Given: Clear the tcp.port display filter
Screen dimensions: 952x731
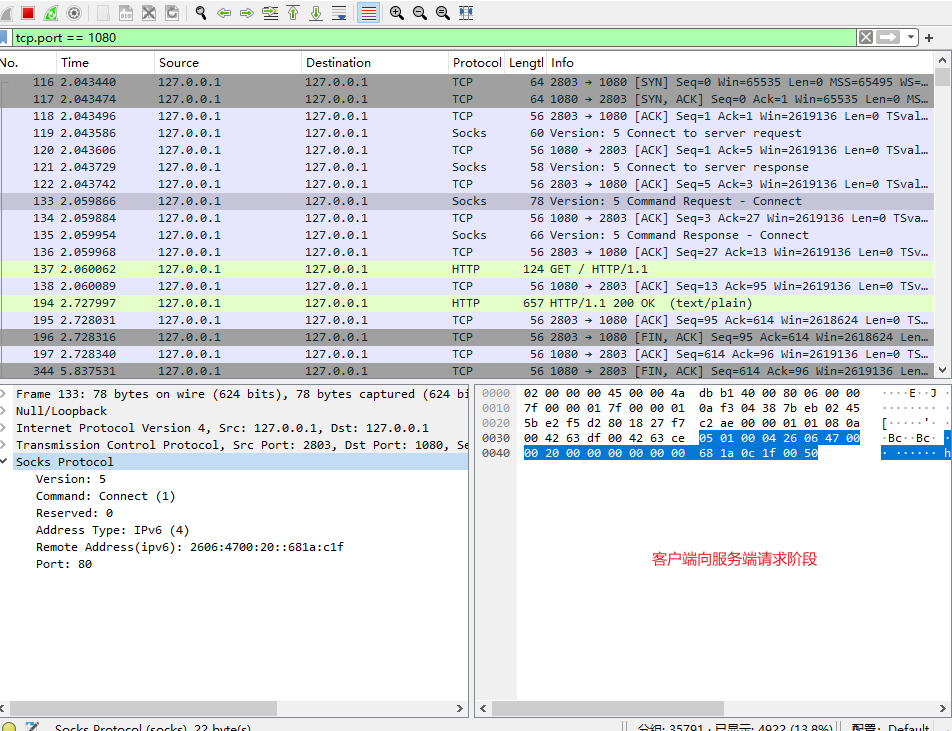Looking at the screenshot, I should 865,38.
